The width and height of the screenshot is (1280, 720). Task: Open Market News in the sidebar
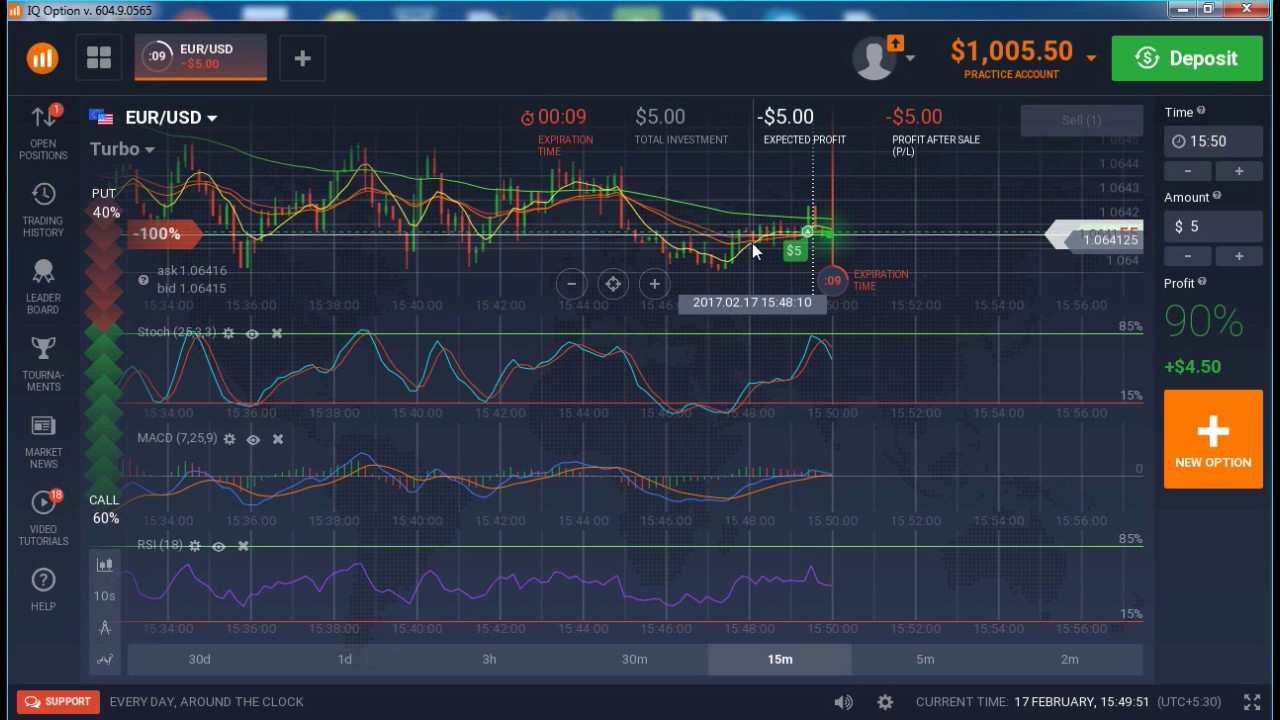pyautogui.click(x=43, y=441)
